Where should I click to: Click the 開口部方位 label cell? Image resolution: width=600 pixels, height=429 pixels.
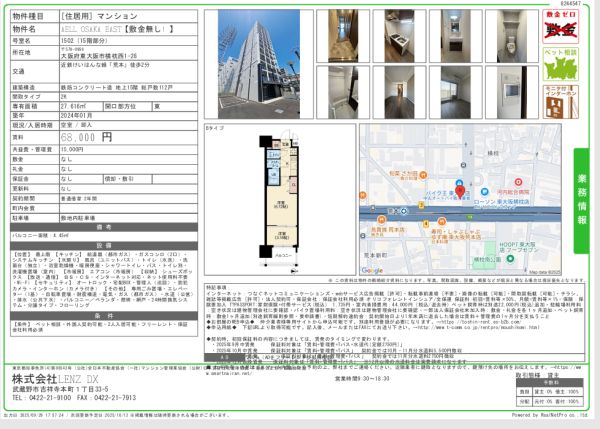tap(128, 106)
